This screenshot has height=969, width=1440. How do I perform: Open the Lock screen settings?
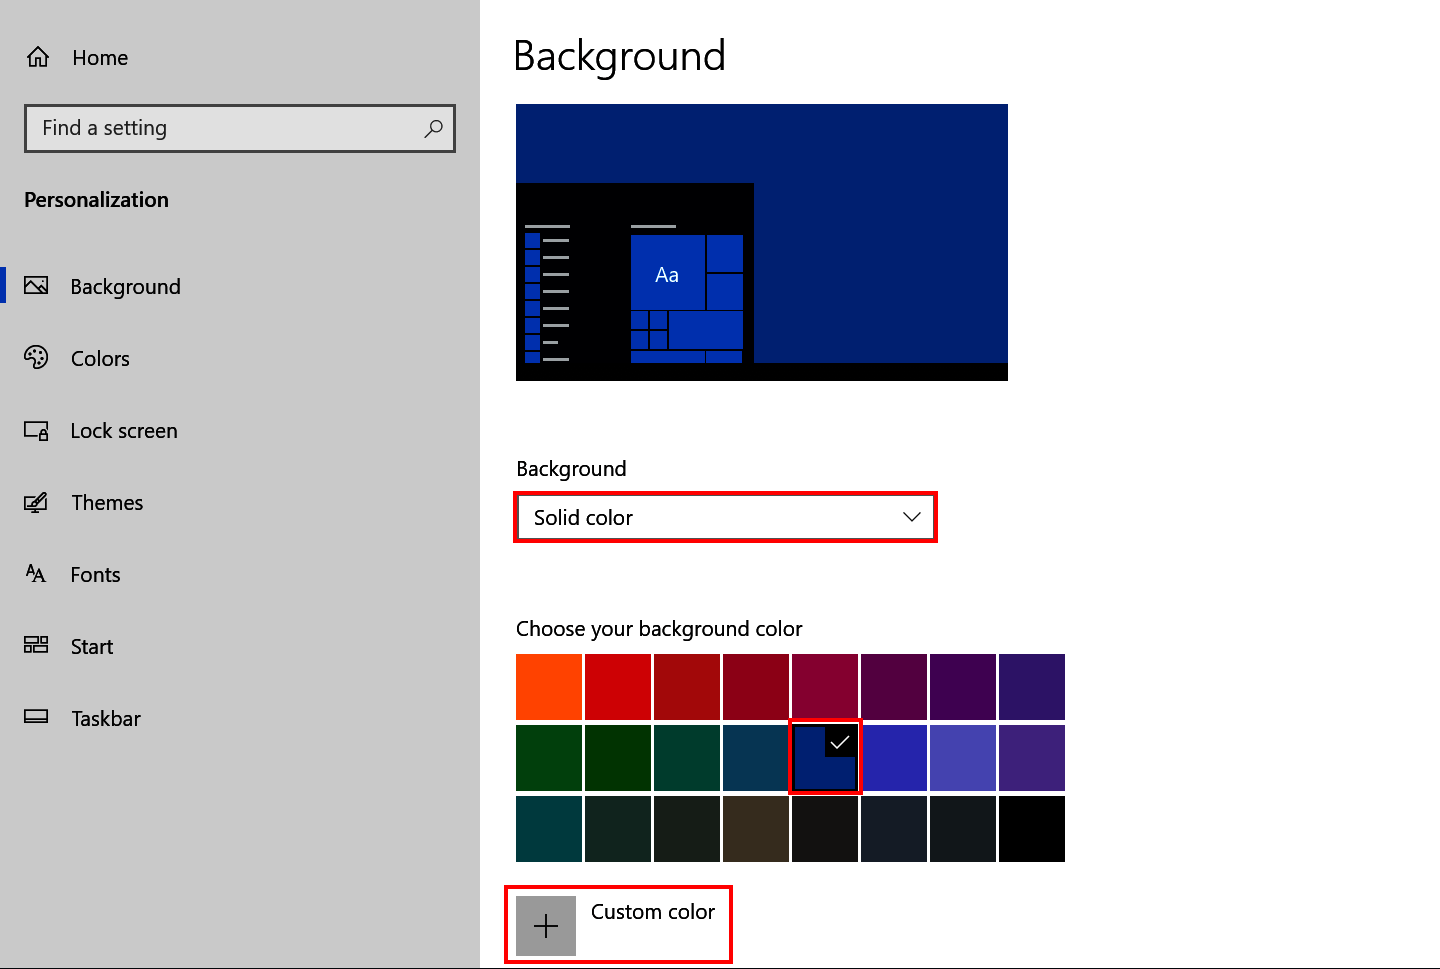pos(123,430)
